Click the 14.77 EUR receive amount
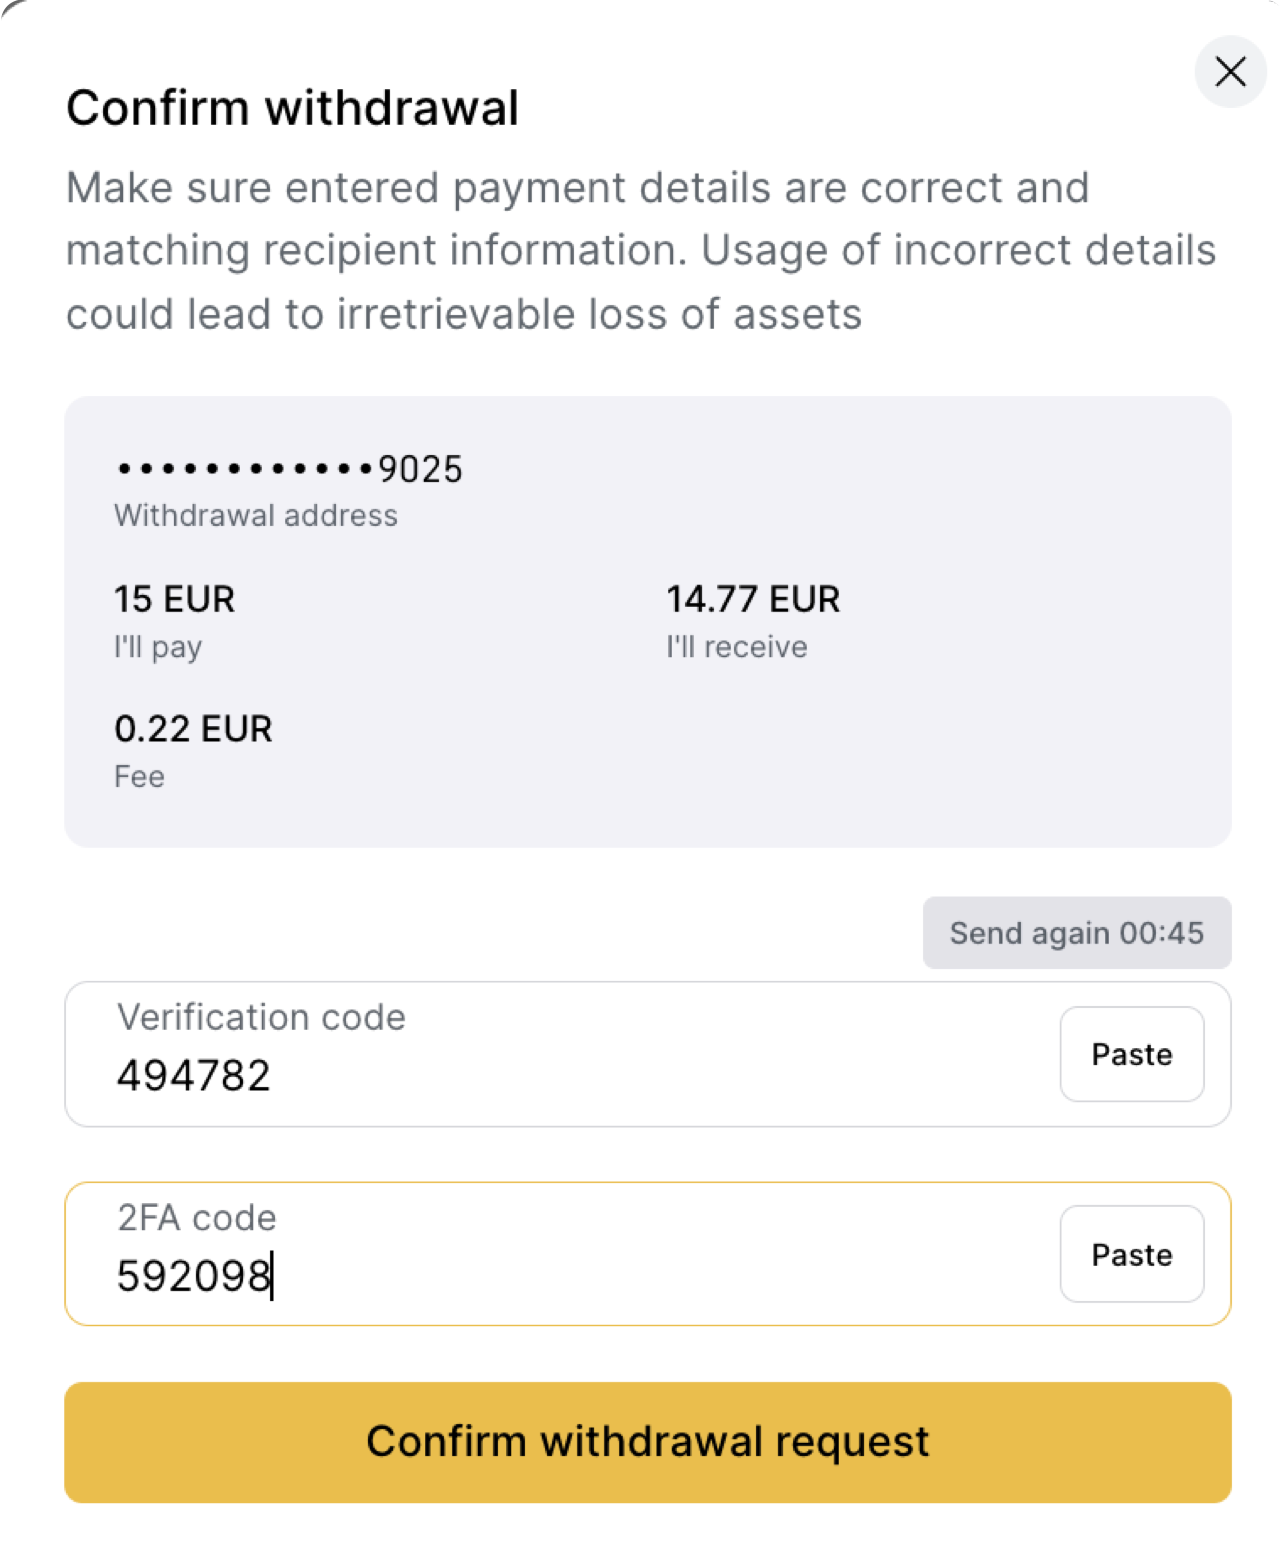Viewport: 1286px width, 1564px height. (x=753, y=599)
